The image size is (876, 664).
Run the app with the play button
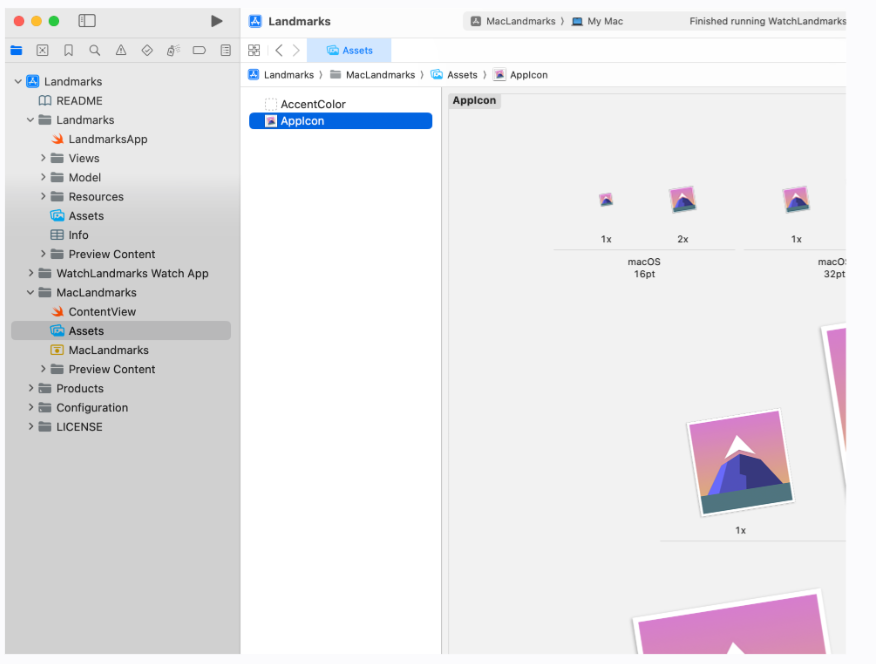(x=217, y=21)
